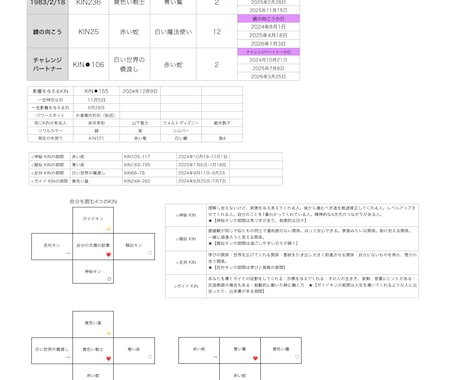Click the red heart in the 黄色い戦士 cell
The width and height of the screenshot is (460, 380).
coord(108,359)
